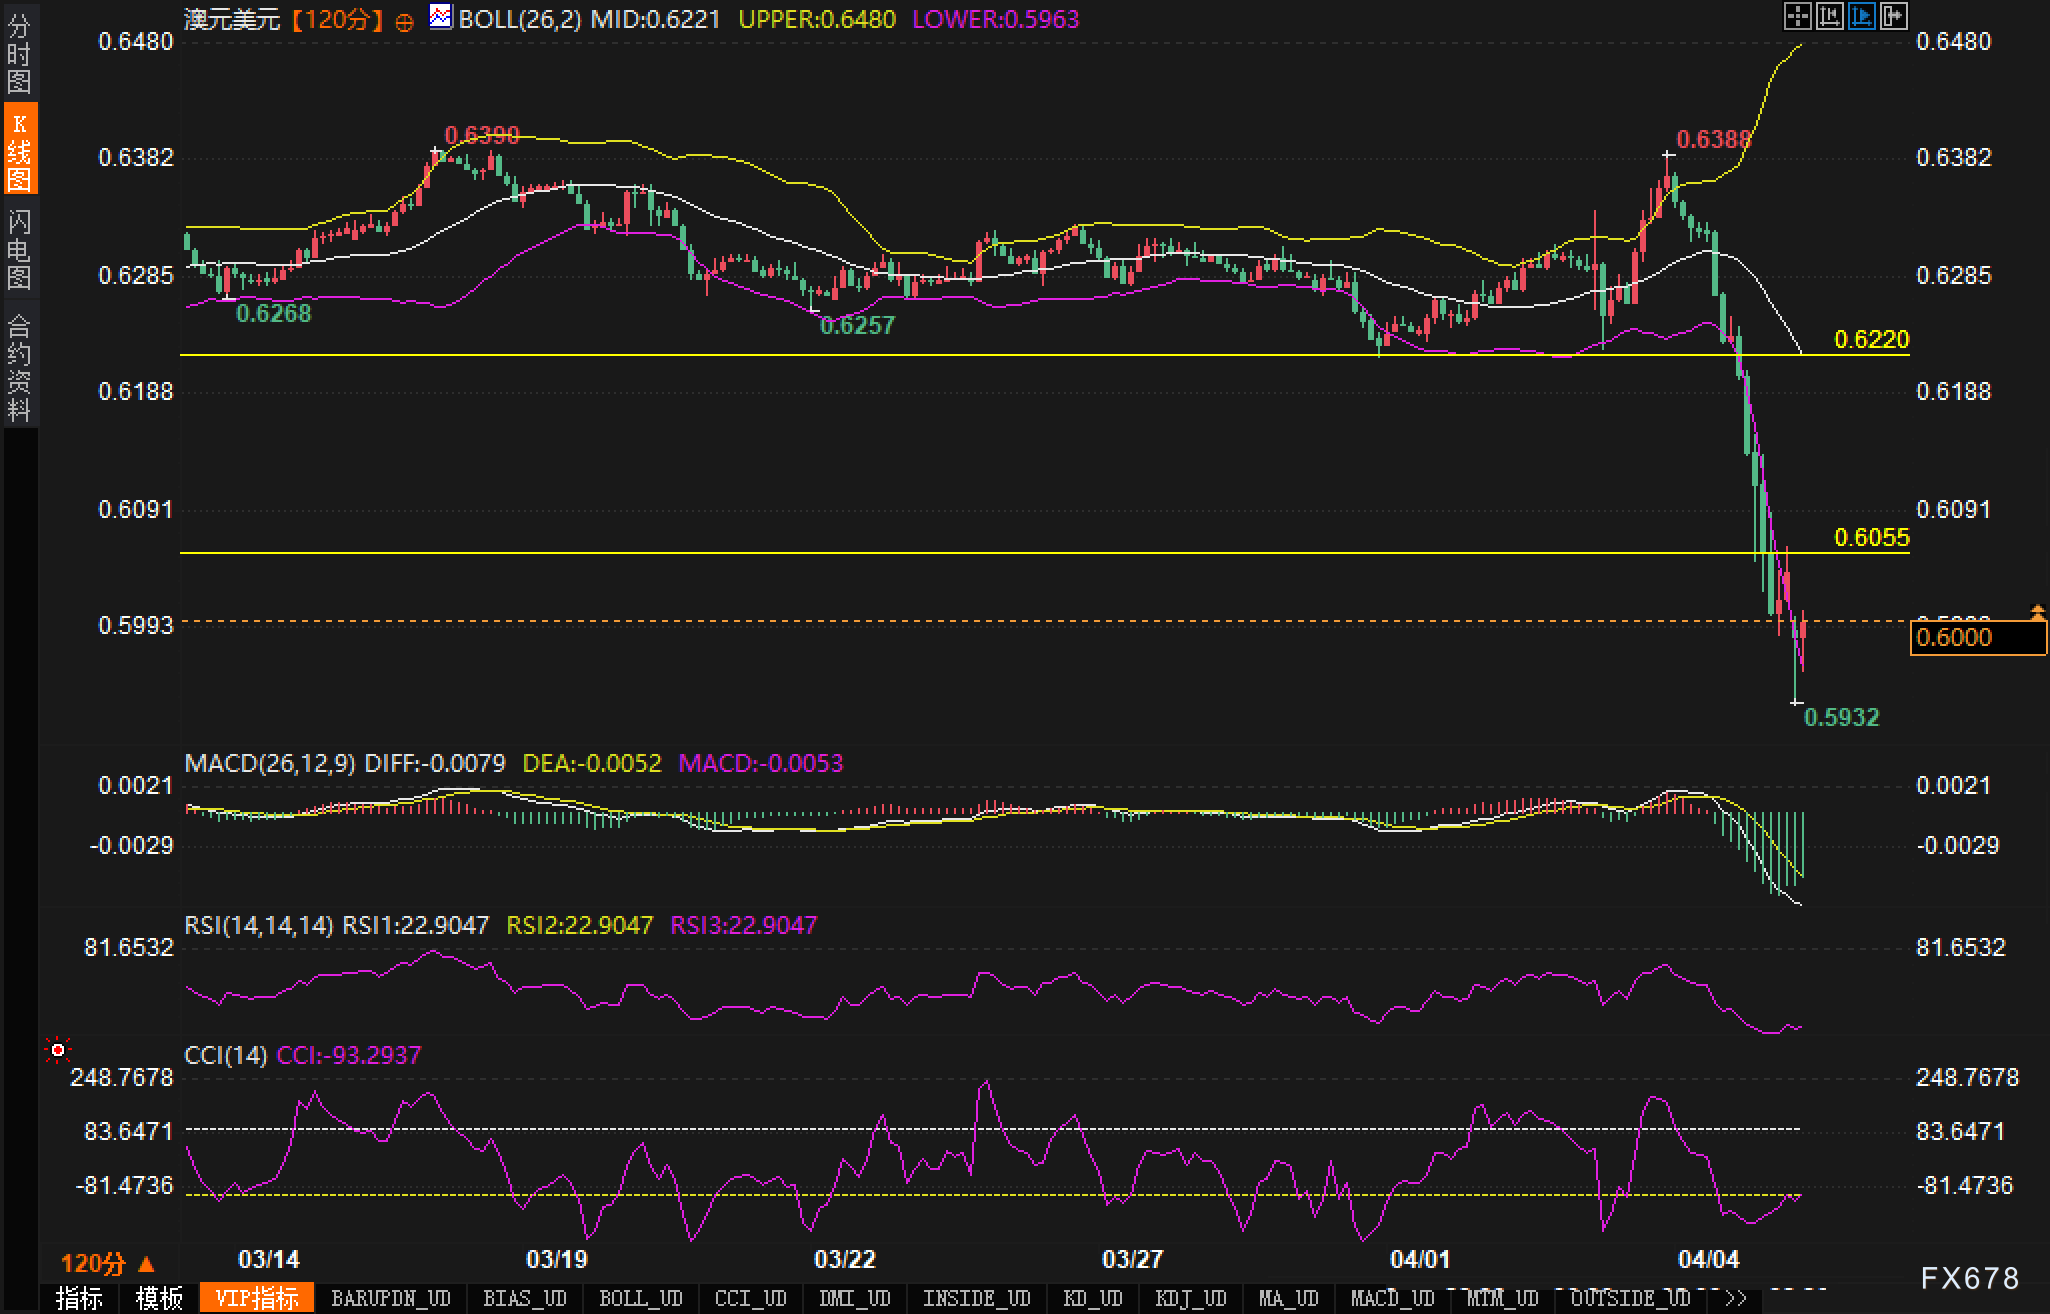Viewport: 2050px width, 1314px height.
Task: Toggle the blue-highlighted axis play icon
Action: click(1862, 16)
